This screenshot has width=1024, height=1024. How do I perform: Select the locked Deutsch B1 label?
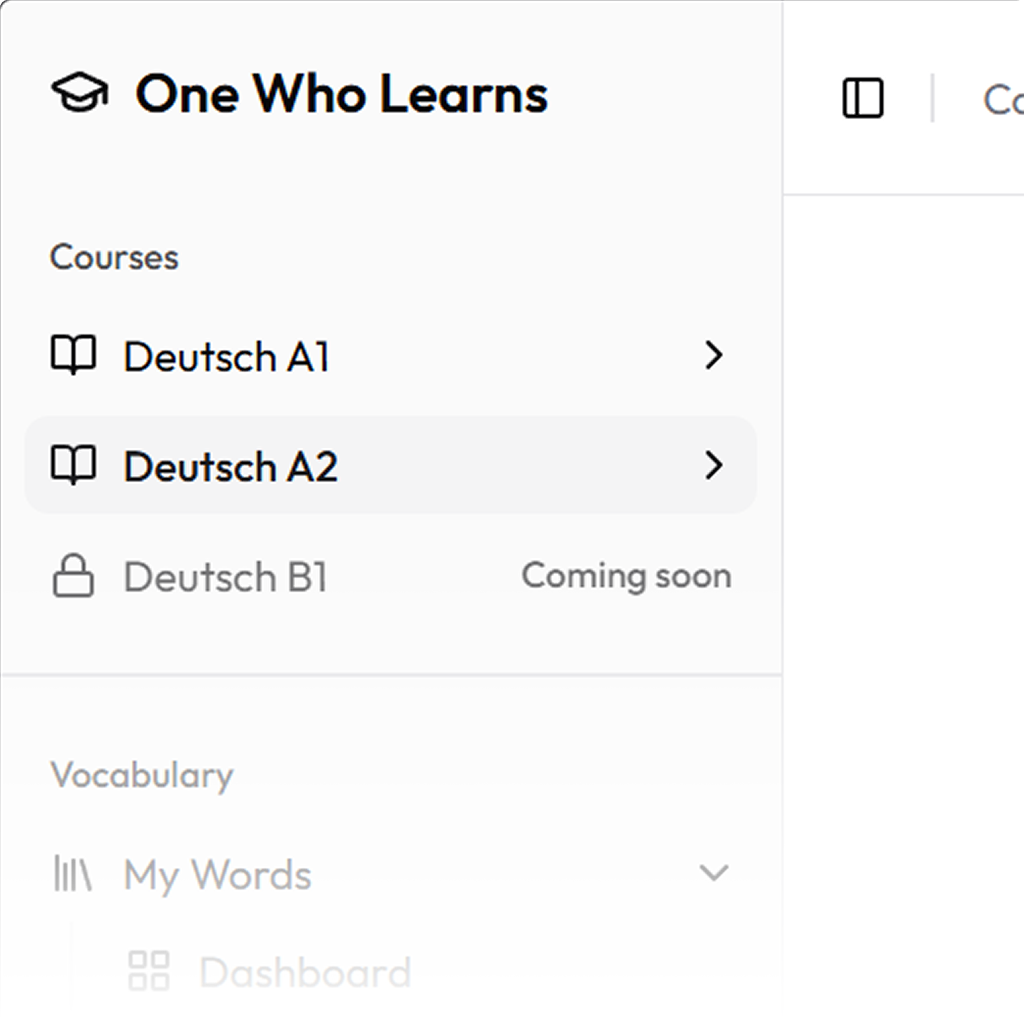click(225, 577)
